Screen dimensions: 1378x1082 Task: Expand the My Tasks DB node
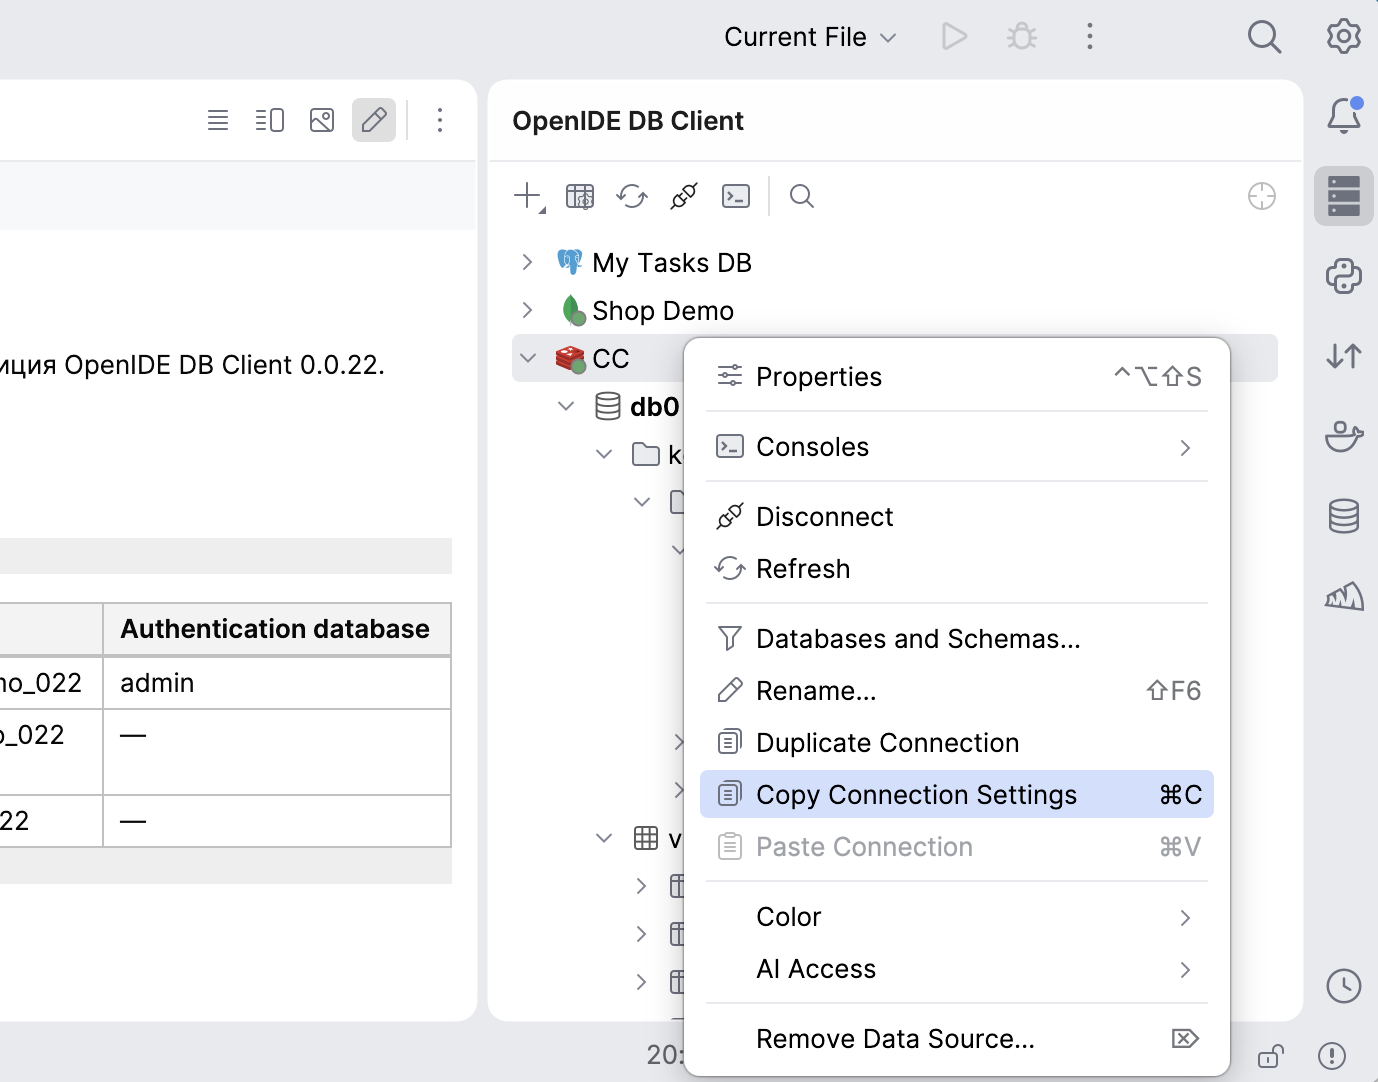527,262
